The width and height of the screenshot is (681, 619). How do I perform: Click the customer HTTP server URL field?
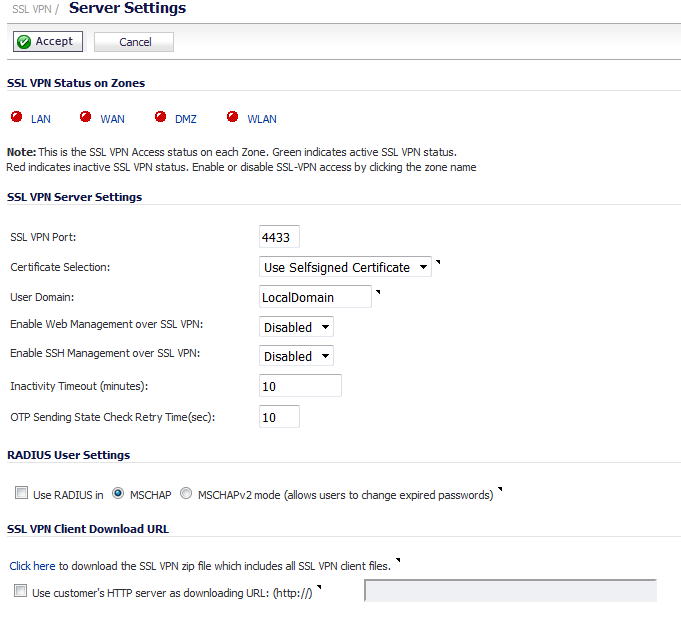click(x=510, y=591)
